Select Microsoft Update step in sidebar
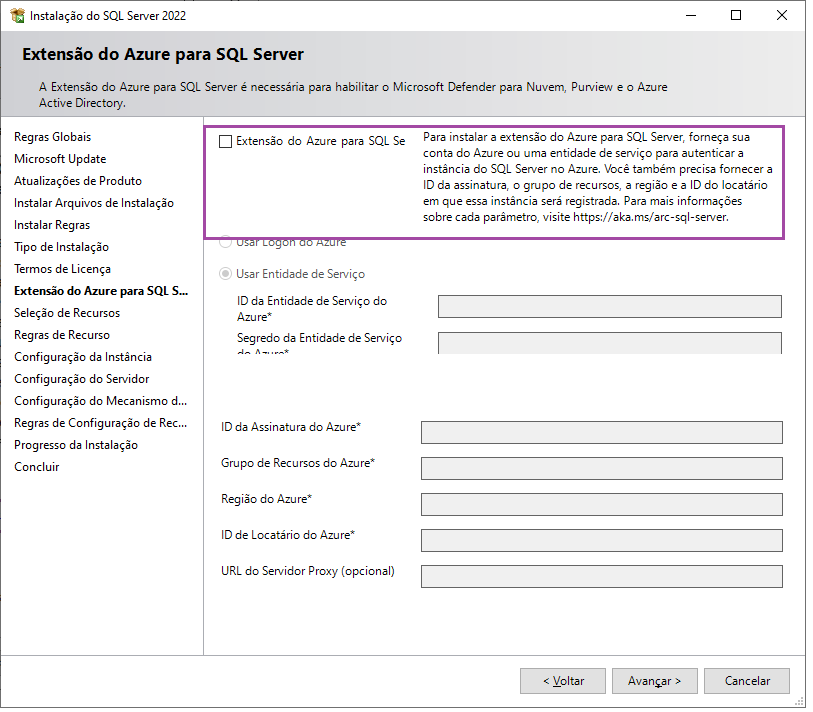Screen dimensions: 813x712 pyautogui.click(x=60, y=159)
